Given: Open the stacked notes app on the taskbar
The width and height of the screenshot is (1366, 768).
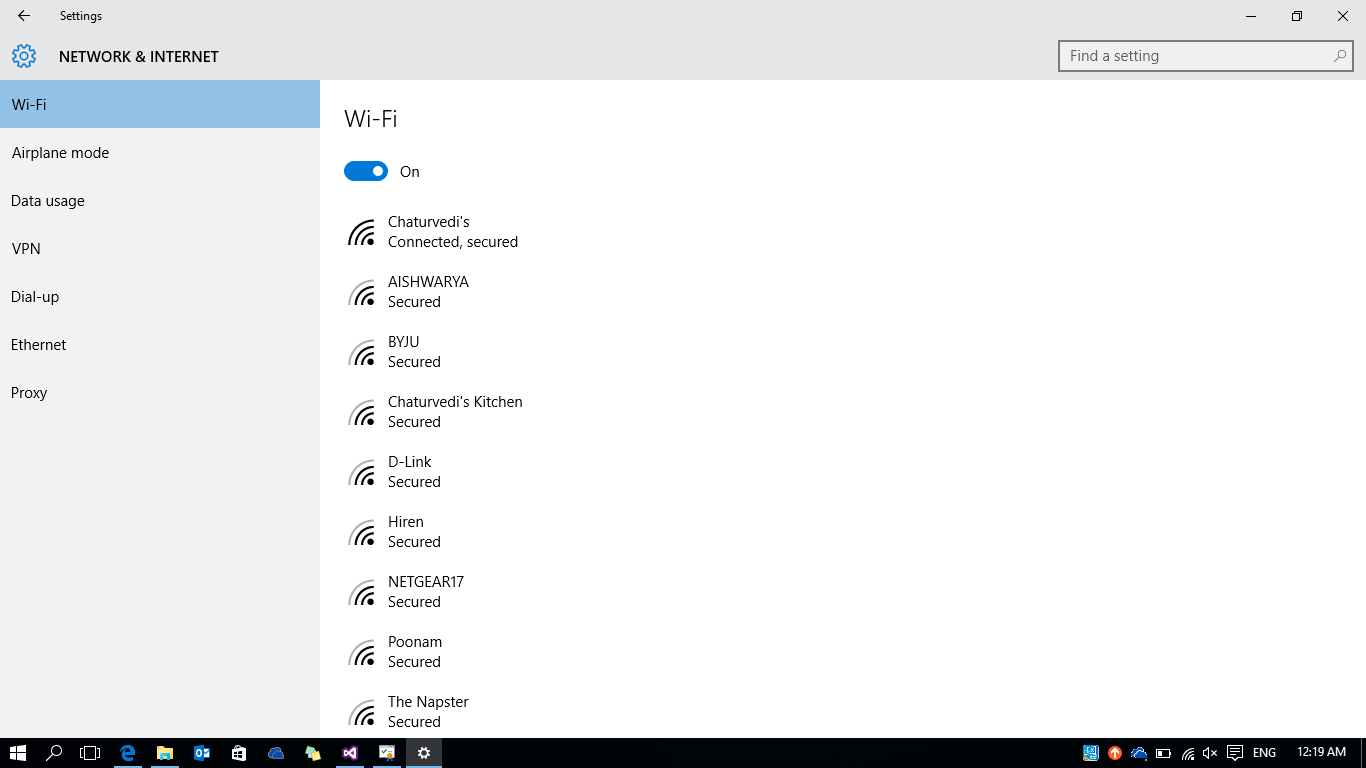Looking at the screenshot, I should coord(313,753).
